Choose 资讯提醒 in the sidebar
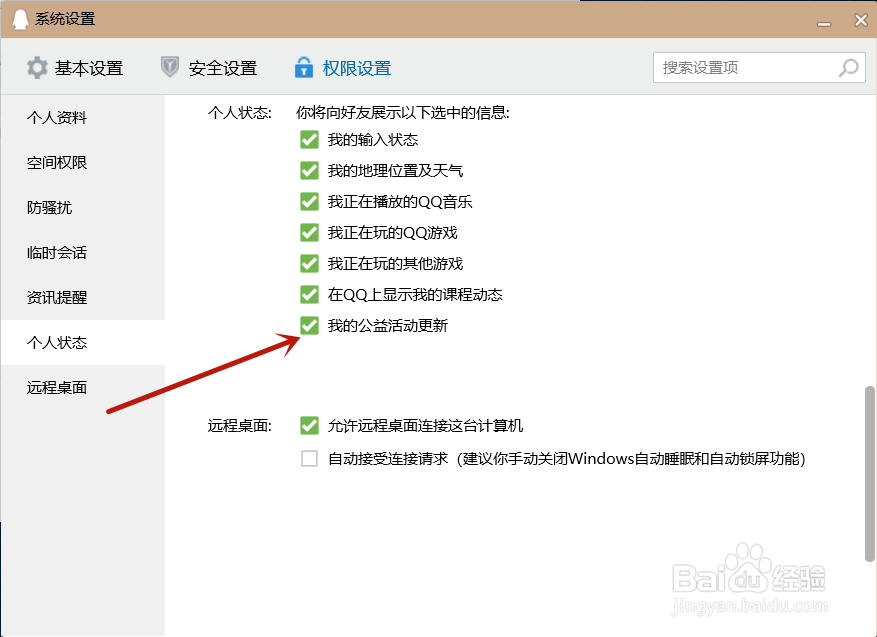Image resolution: width=877 pixels, height=637 pixels. tap(83, 298)
